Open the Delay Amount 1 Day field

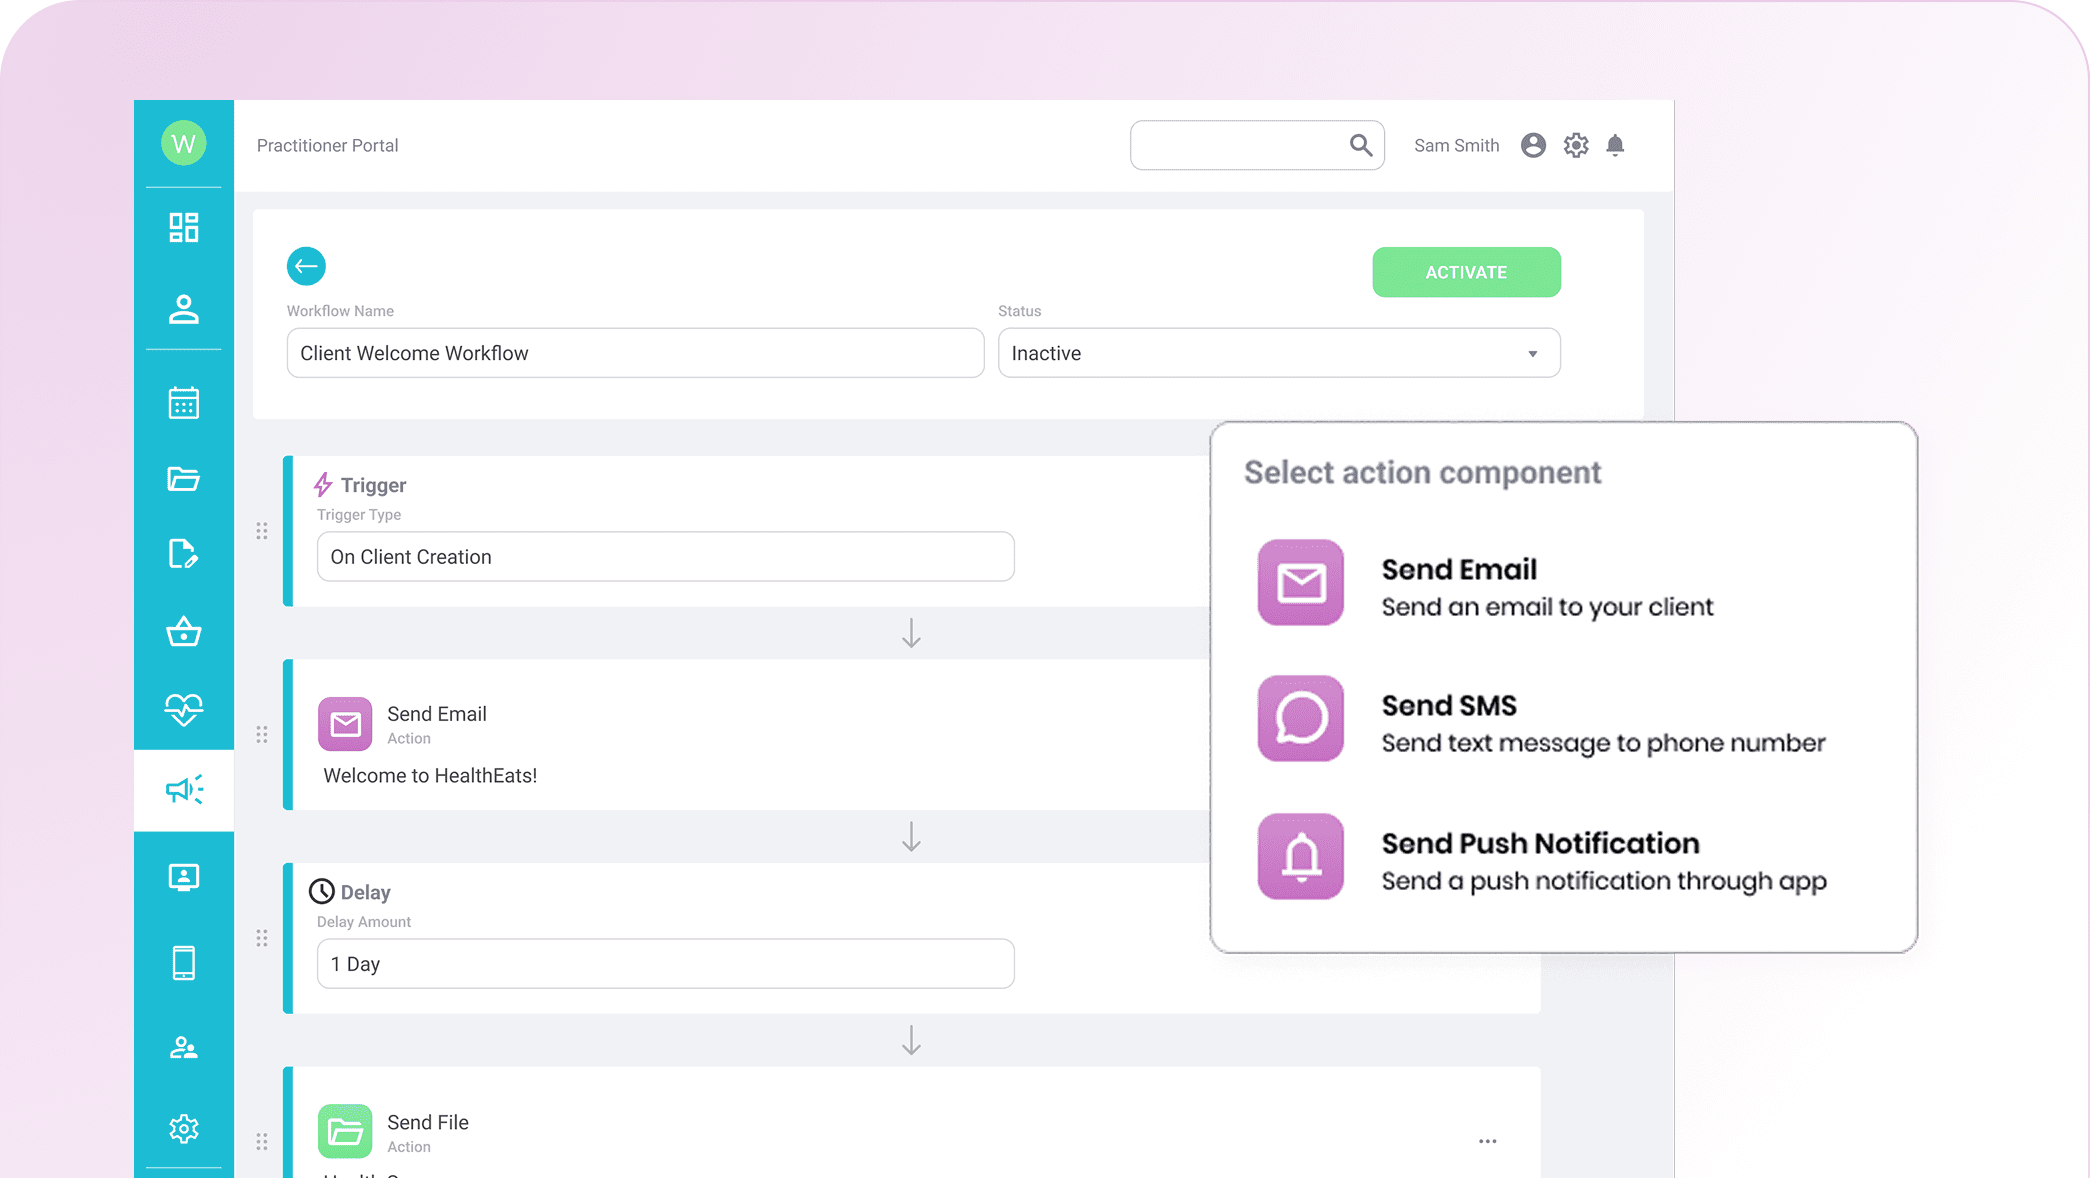665,964
